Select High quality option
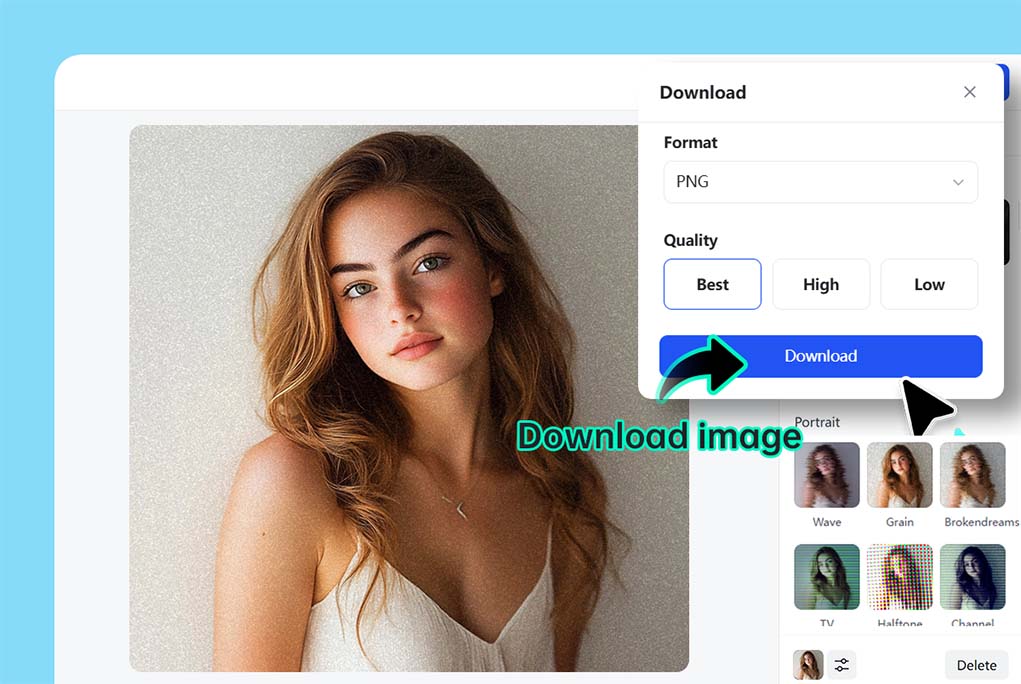 coord(820,284)
